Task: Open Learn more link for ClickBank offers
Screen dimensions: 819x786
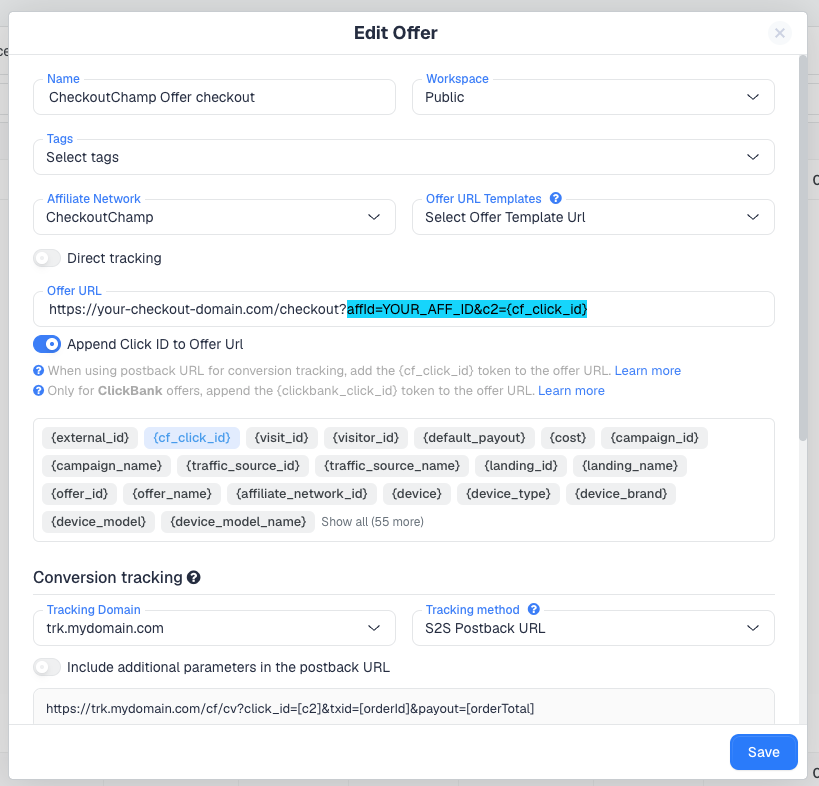Action: pos(571,391)
